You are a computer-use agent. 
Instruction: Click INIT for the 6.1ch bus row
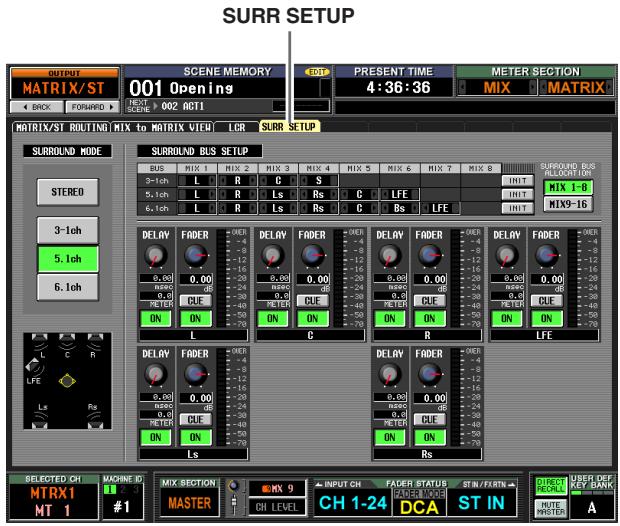pyautogui.click(x=518, y=208)
